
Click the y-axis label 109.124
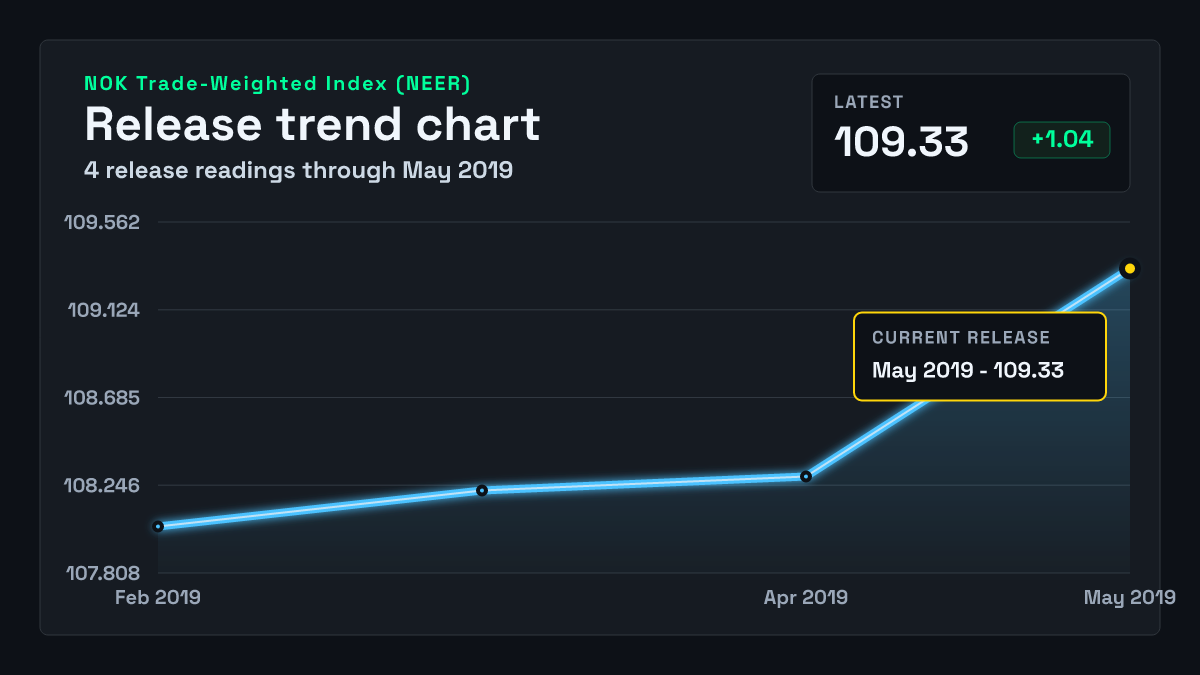click(x=103, y=310)
